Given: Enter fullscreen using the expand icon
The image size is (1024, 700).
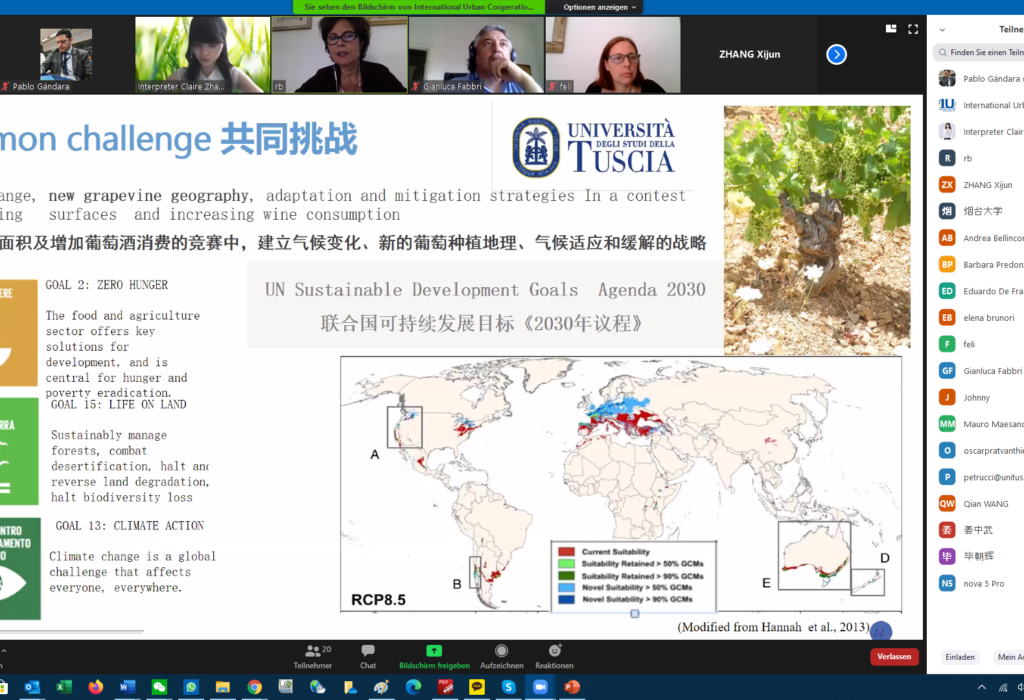Looking at the screenshot, I should tap(912, 29).
